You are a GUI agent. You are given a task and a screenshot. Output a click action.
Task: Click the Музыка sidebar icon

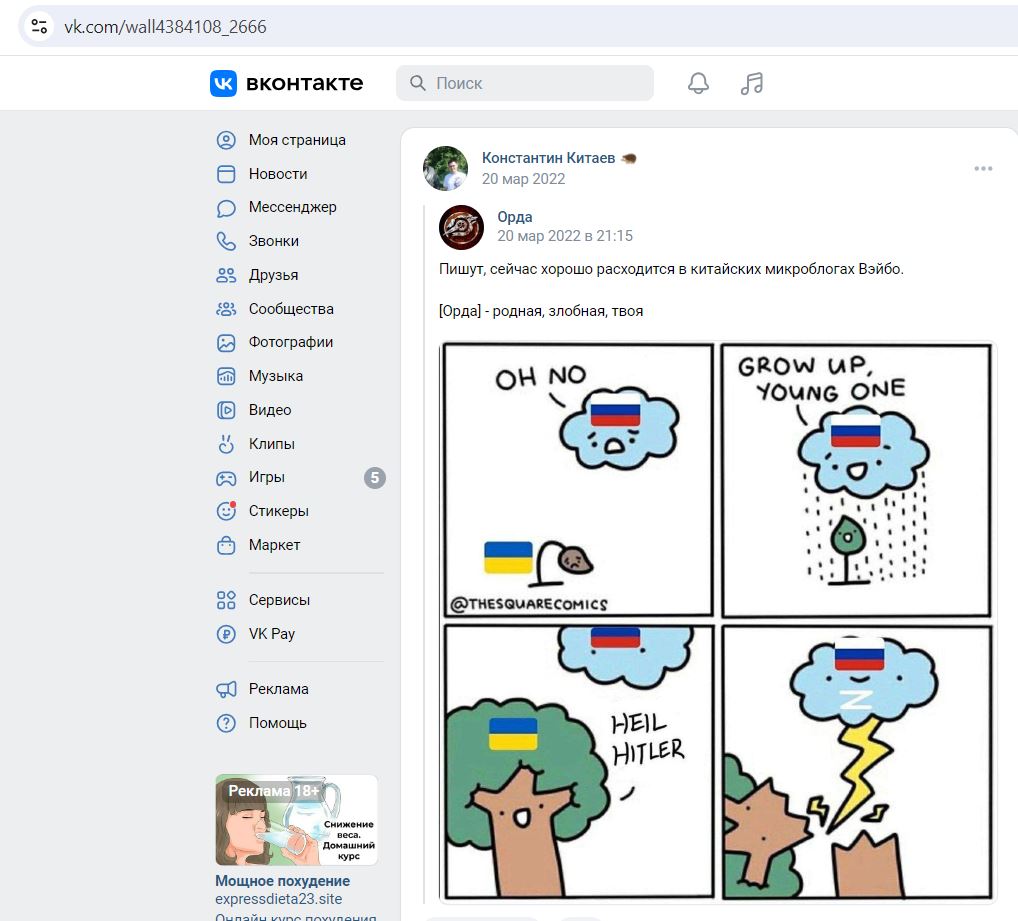tap(226, 376)
